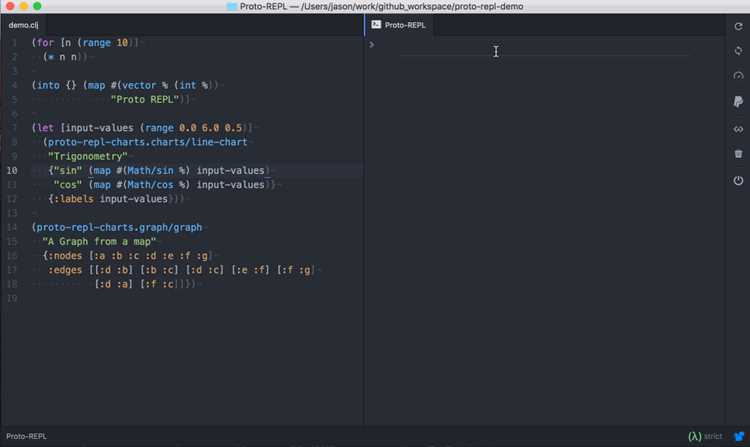This screenshot has width=750, height=447.
Task: Select the Proto-REPL tab
Action: [399, 25]
